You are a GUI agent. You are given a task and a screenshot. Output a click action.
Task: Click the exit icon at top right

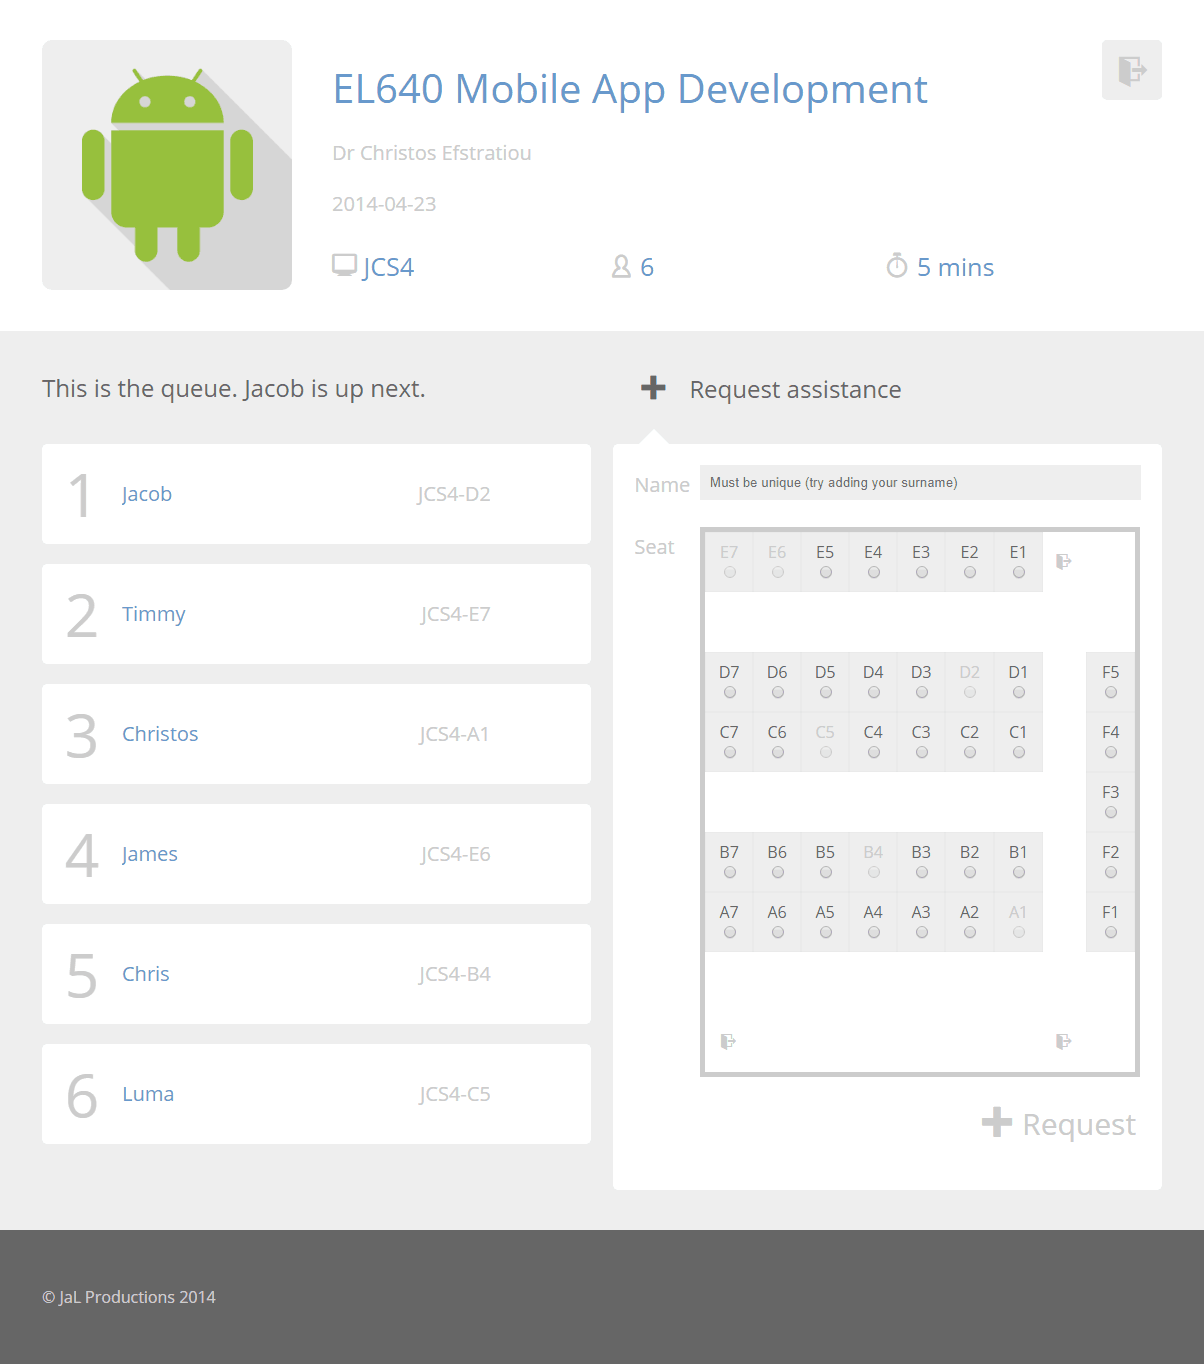1131,70
